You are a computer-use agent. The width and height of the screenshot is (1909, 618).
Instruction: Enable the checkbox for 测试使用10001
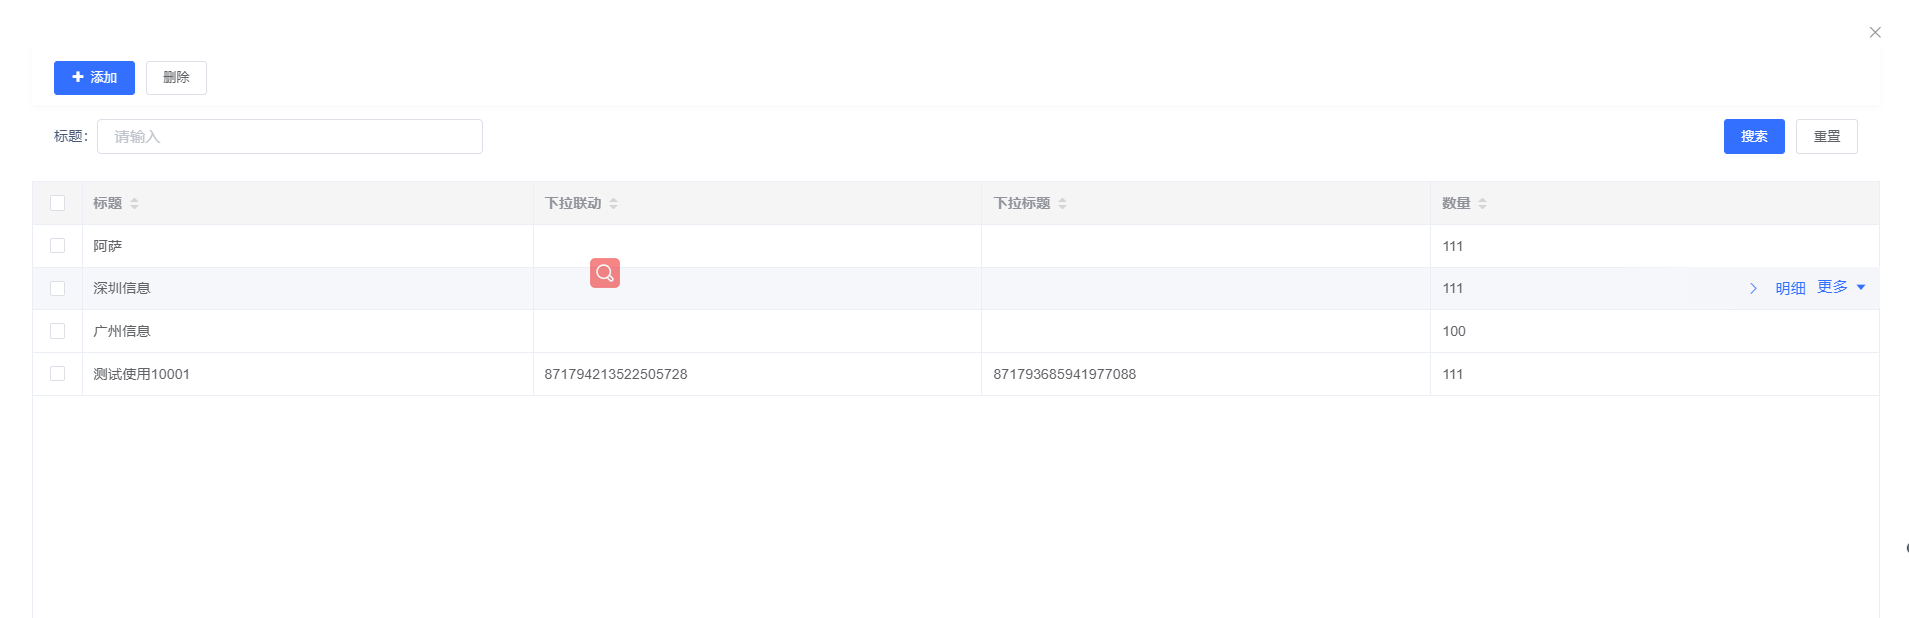[58, 374]
